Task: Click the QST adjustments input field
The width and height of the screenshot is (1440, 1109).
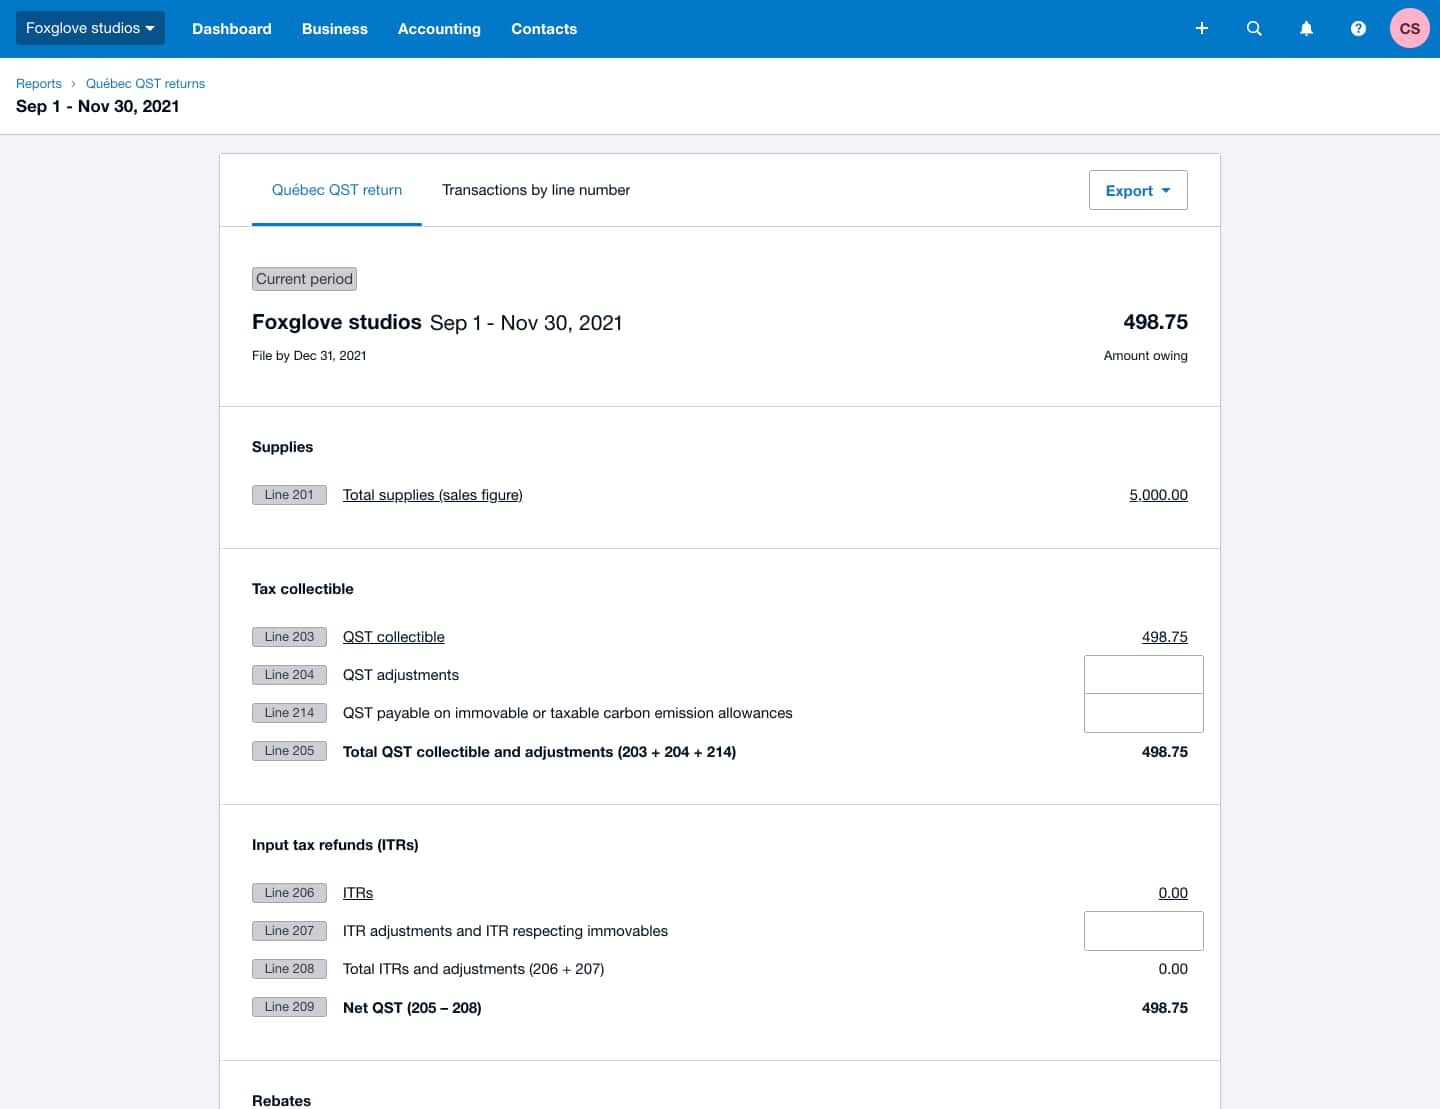Action: tap(1143, 675)
